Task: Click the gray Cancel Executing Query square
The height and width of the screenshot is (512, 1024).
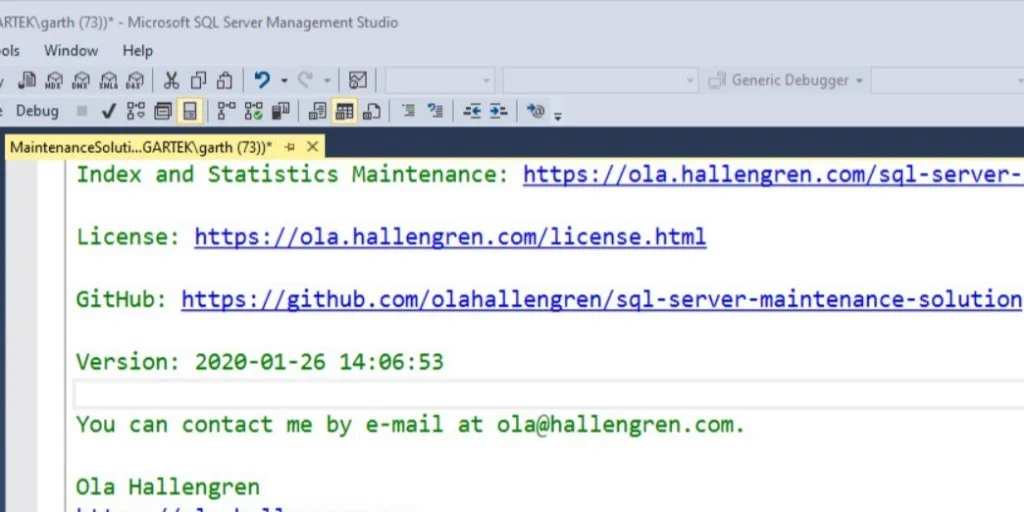Action: (82, 111)
